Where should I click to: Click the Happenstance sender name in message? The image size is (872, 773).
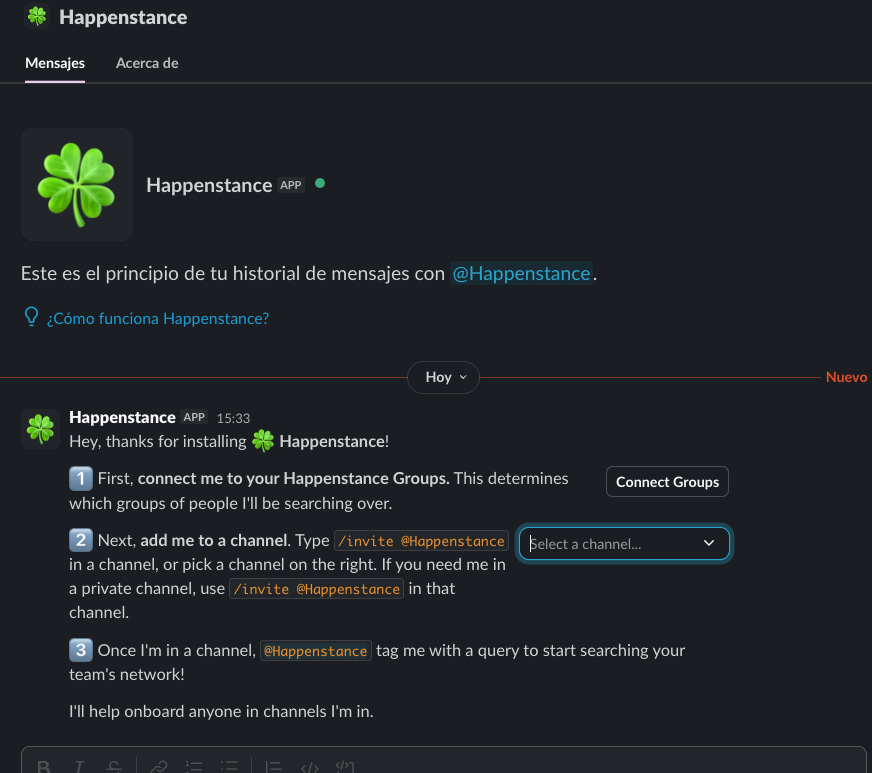click(x=122, y=417)
